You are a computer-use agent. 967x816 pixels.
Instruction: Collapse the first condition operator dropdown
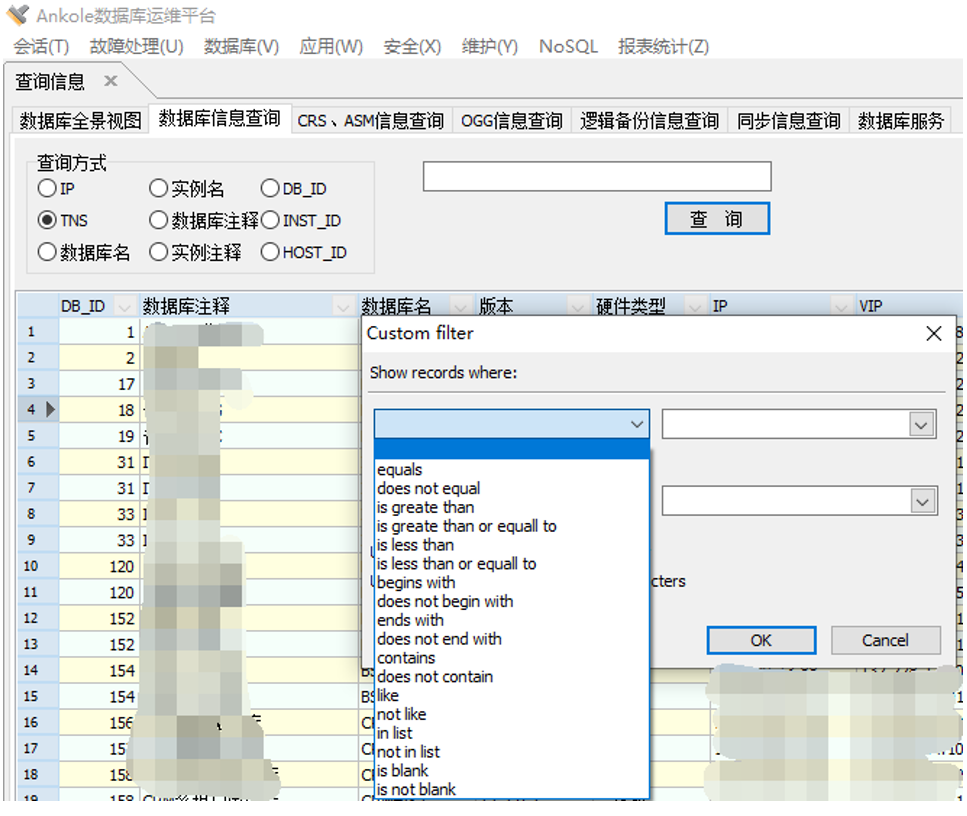637,425
